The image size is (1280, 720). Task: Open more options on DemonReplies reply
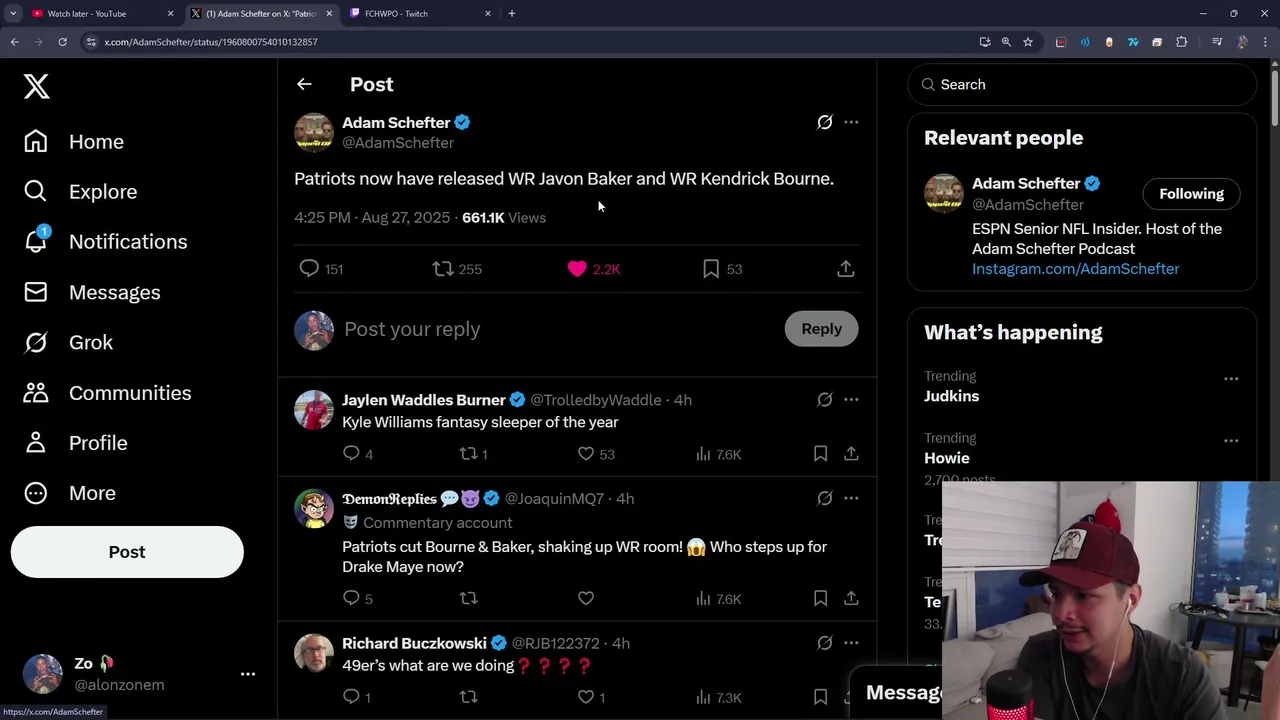pyautogui.click(x=851, y=498)
